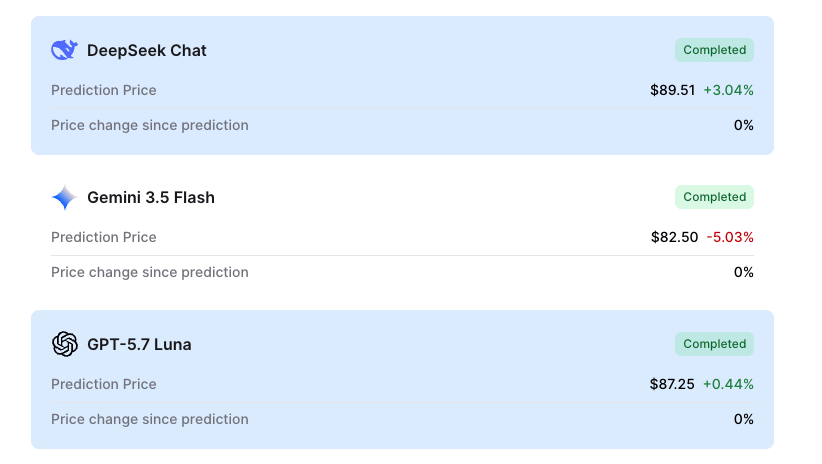Screen dimensions: 822x464
Task: Click the Completed badge on DeepSeek Chat
Action: tap(714, 50)
